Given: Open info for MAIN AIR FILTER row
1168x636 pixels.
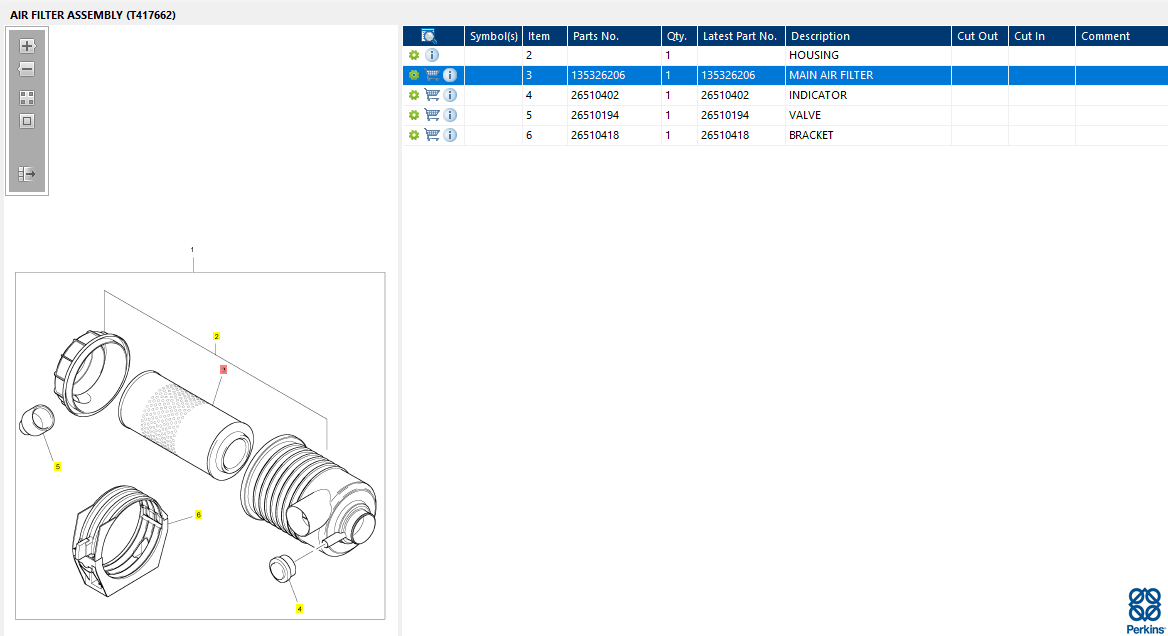Looking at the screenshot, I should [450, 75].
